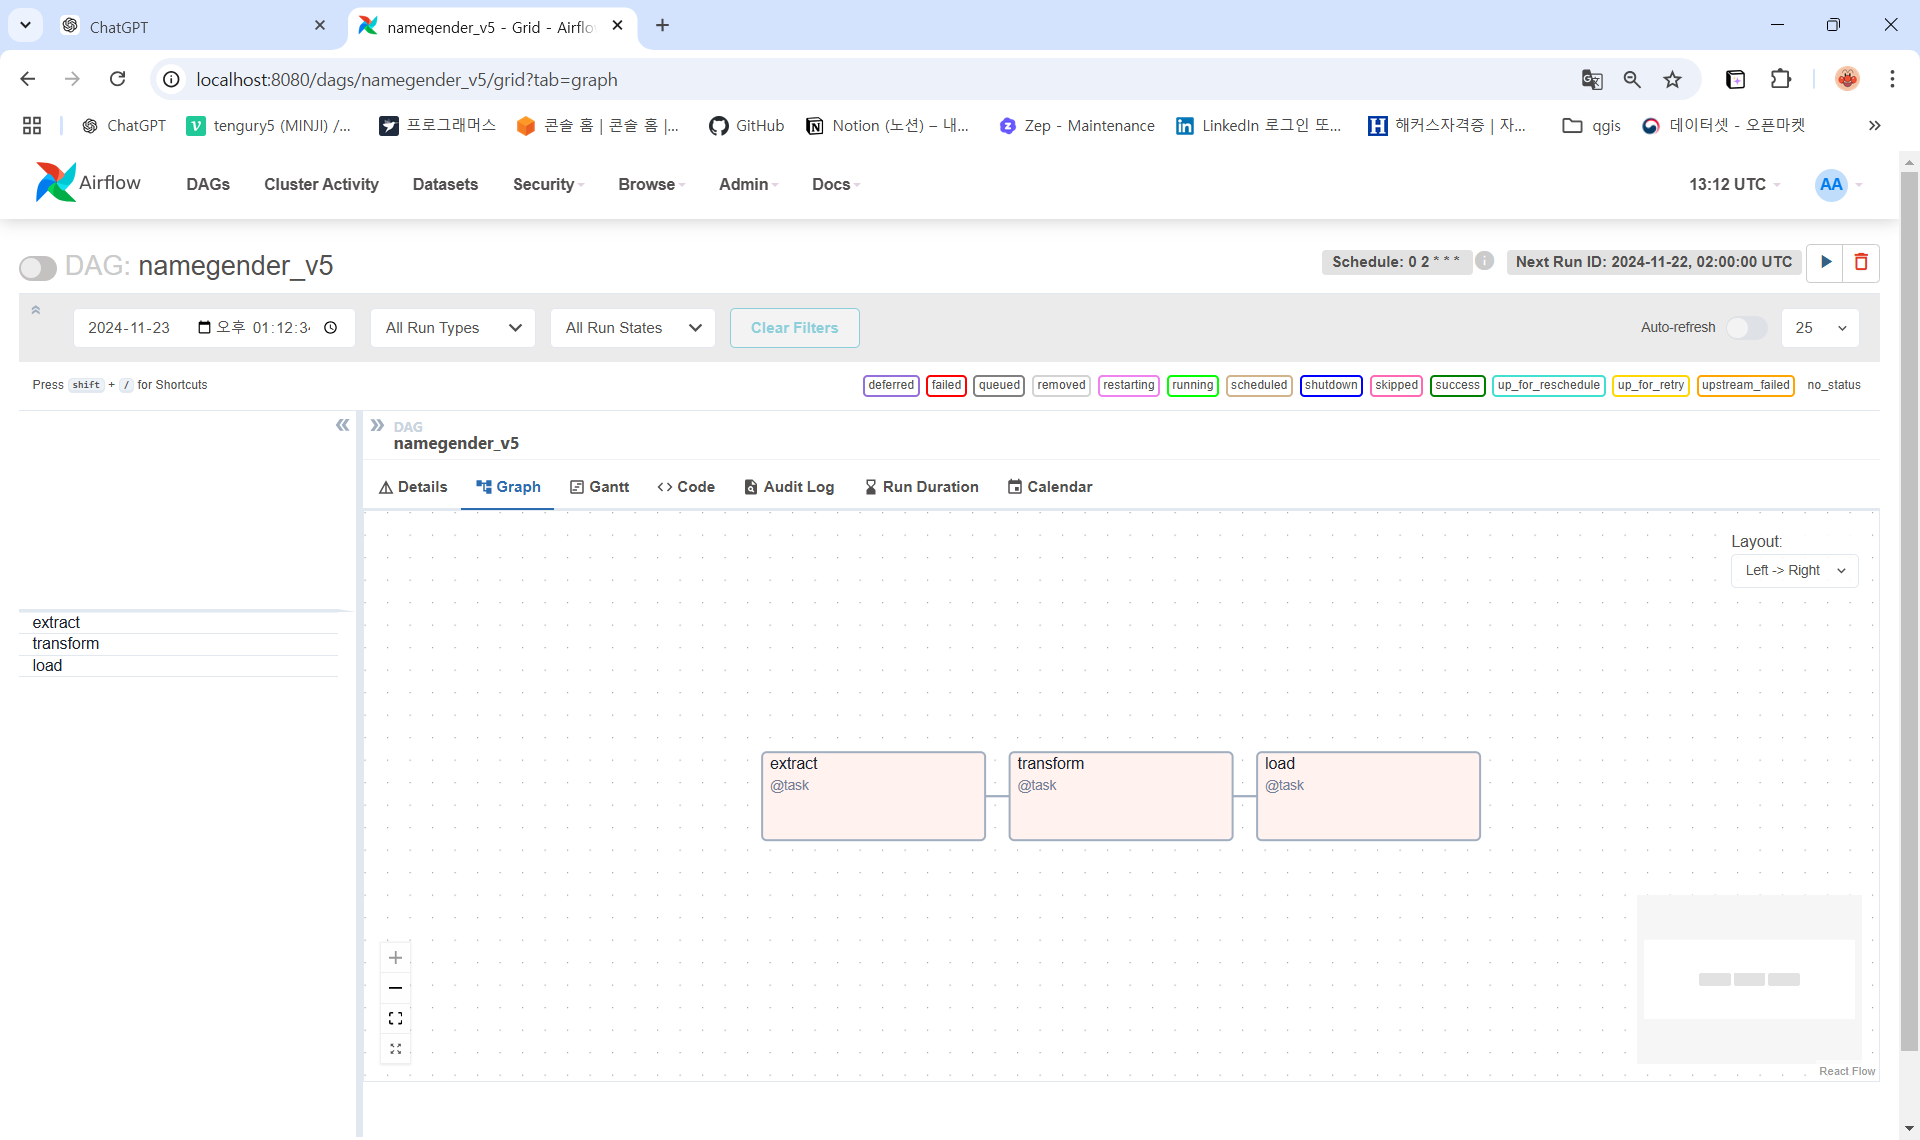Screen dimensions: 1920x1140
Task: Delete the DAG using the trash icon
Action: coord(1861,262)
